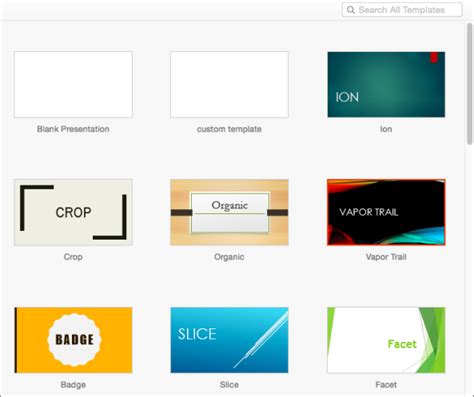Select the Blank Presentation thumbnail
474x397 pixels.
pyautogui.click(x=73, y=84)
